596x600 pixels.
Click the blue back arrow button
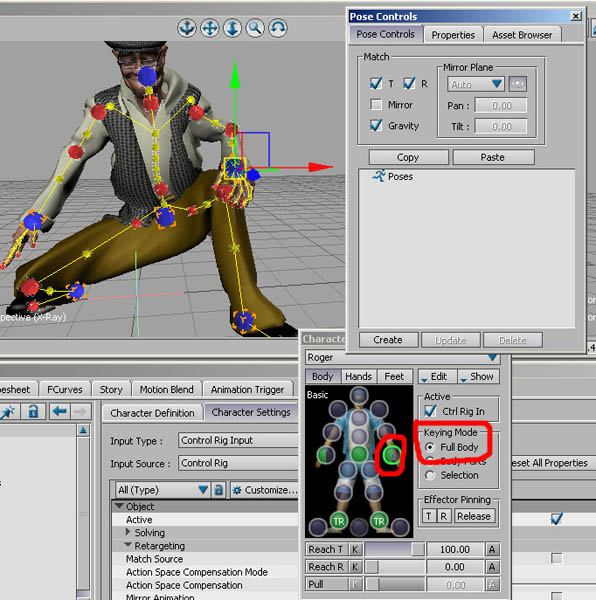(60, 412)
